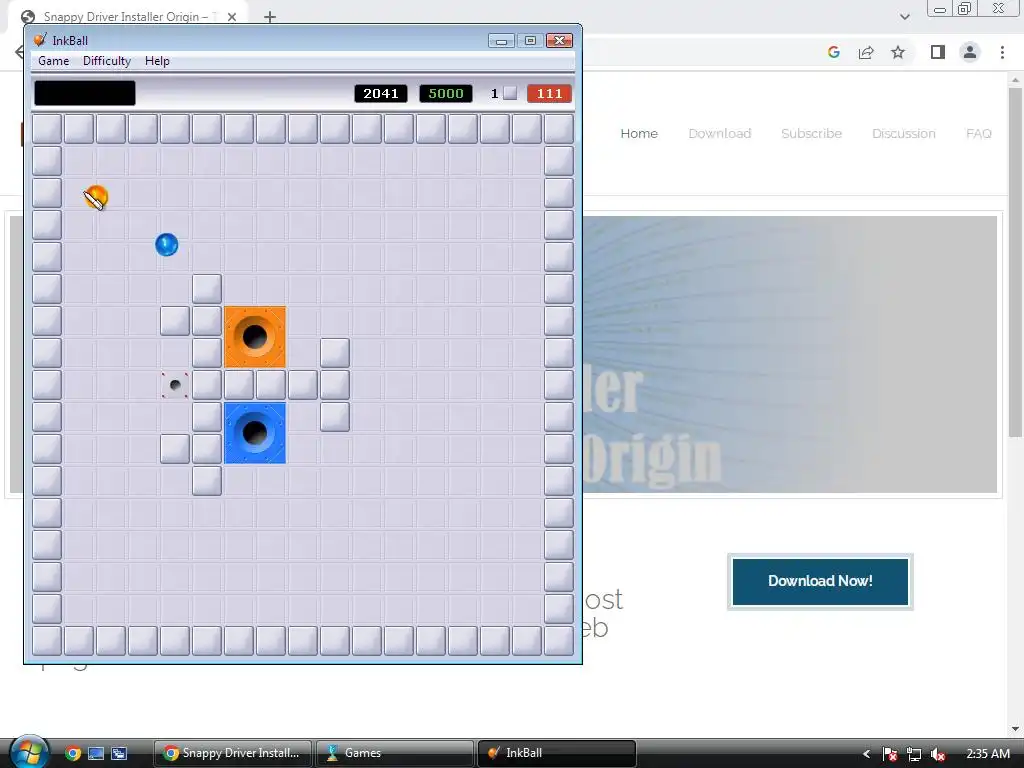Close the Snappy Driver Installer browser tab
The image size is (1024, 768).
pyautogui.click(x=232, y=17)
